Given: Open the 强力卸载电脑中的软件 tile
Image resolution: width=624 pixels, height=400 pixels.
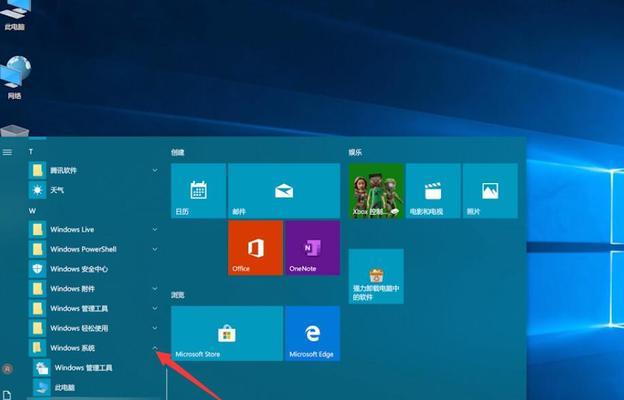Looking at the screenshot, I should tap(376, 276).
